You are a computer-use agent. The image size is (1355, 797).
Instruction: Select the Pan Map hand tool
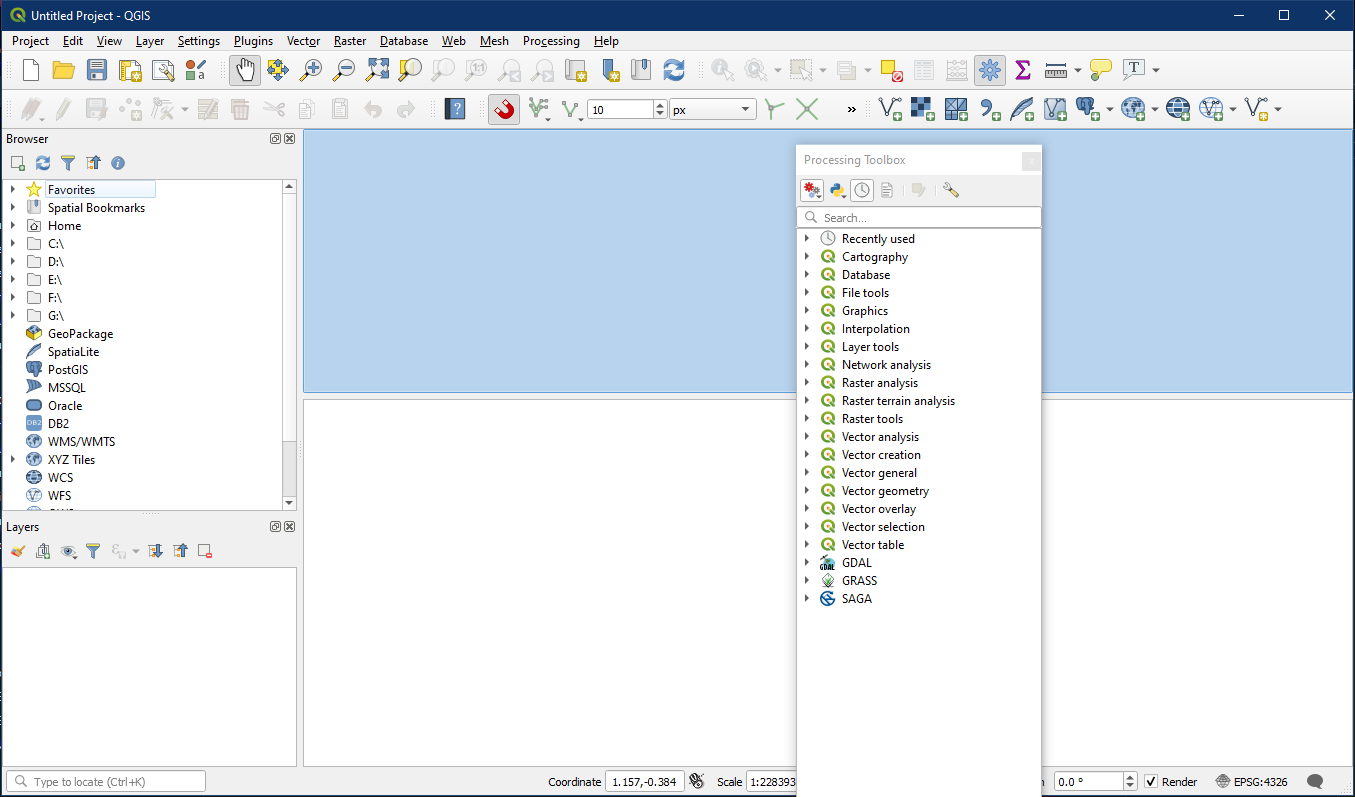click(245, 70)
